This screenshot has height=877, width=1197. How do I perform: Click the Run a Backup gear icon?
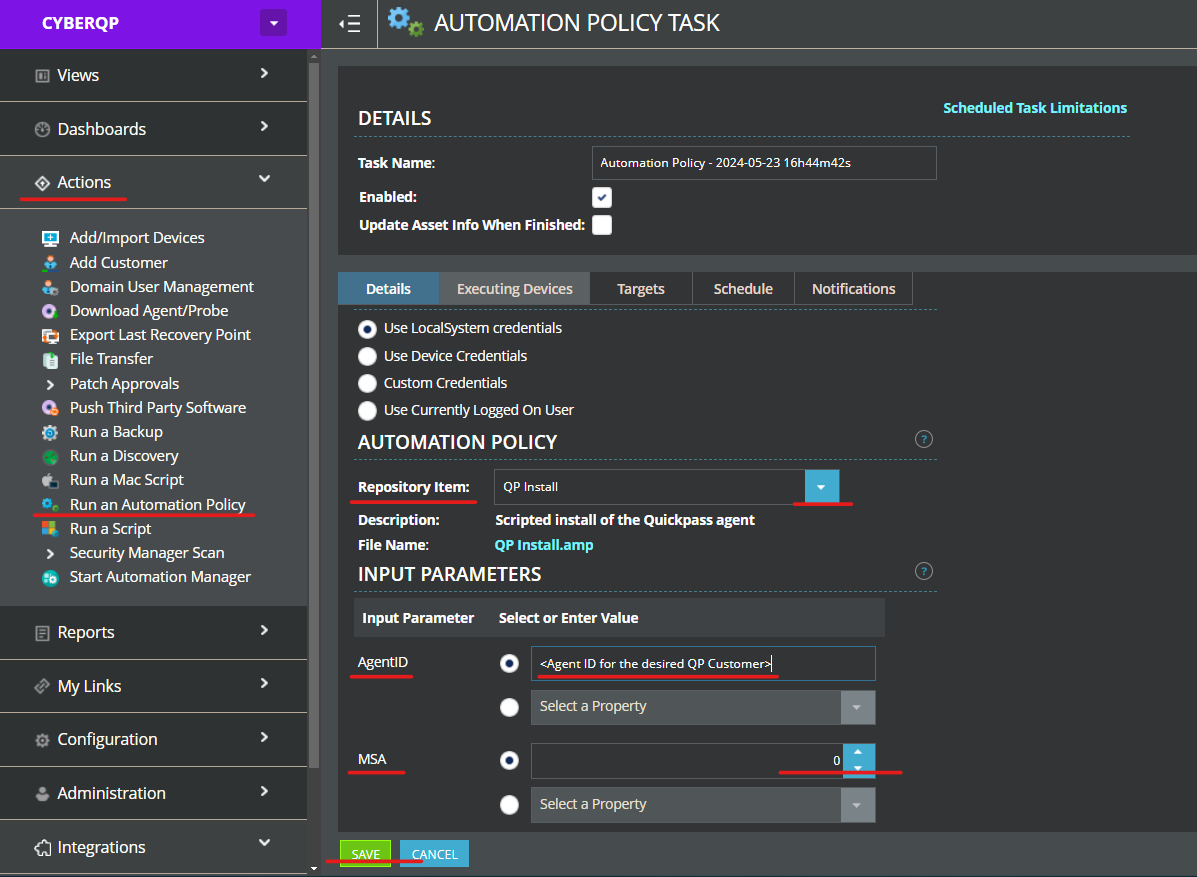[50, 433]
